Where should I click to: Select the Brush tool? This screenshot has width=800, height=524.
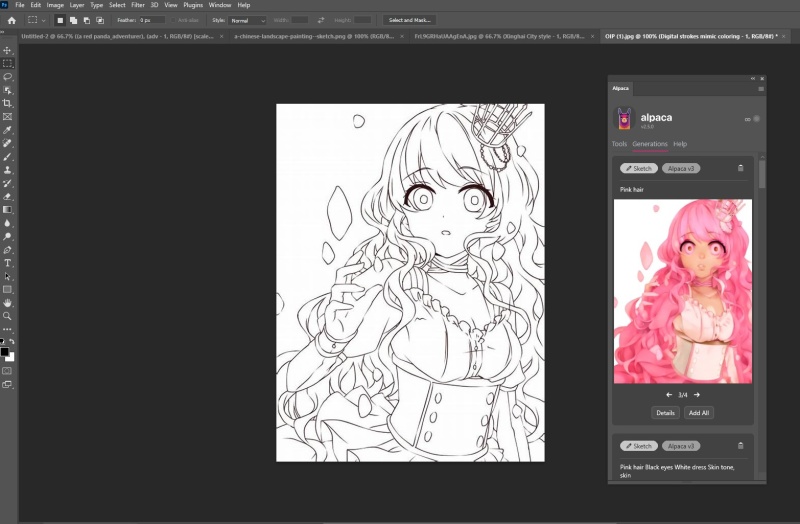(7, 157)
